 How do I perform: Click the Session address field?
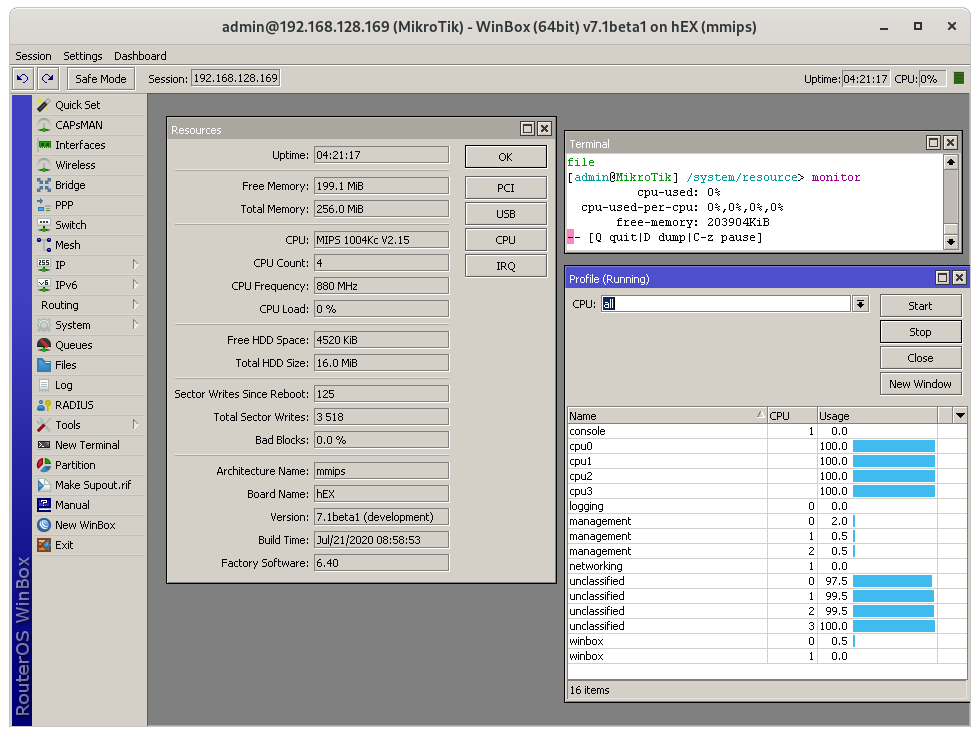pos(236,78)
